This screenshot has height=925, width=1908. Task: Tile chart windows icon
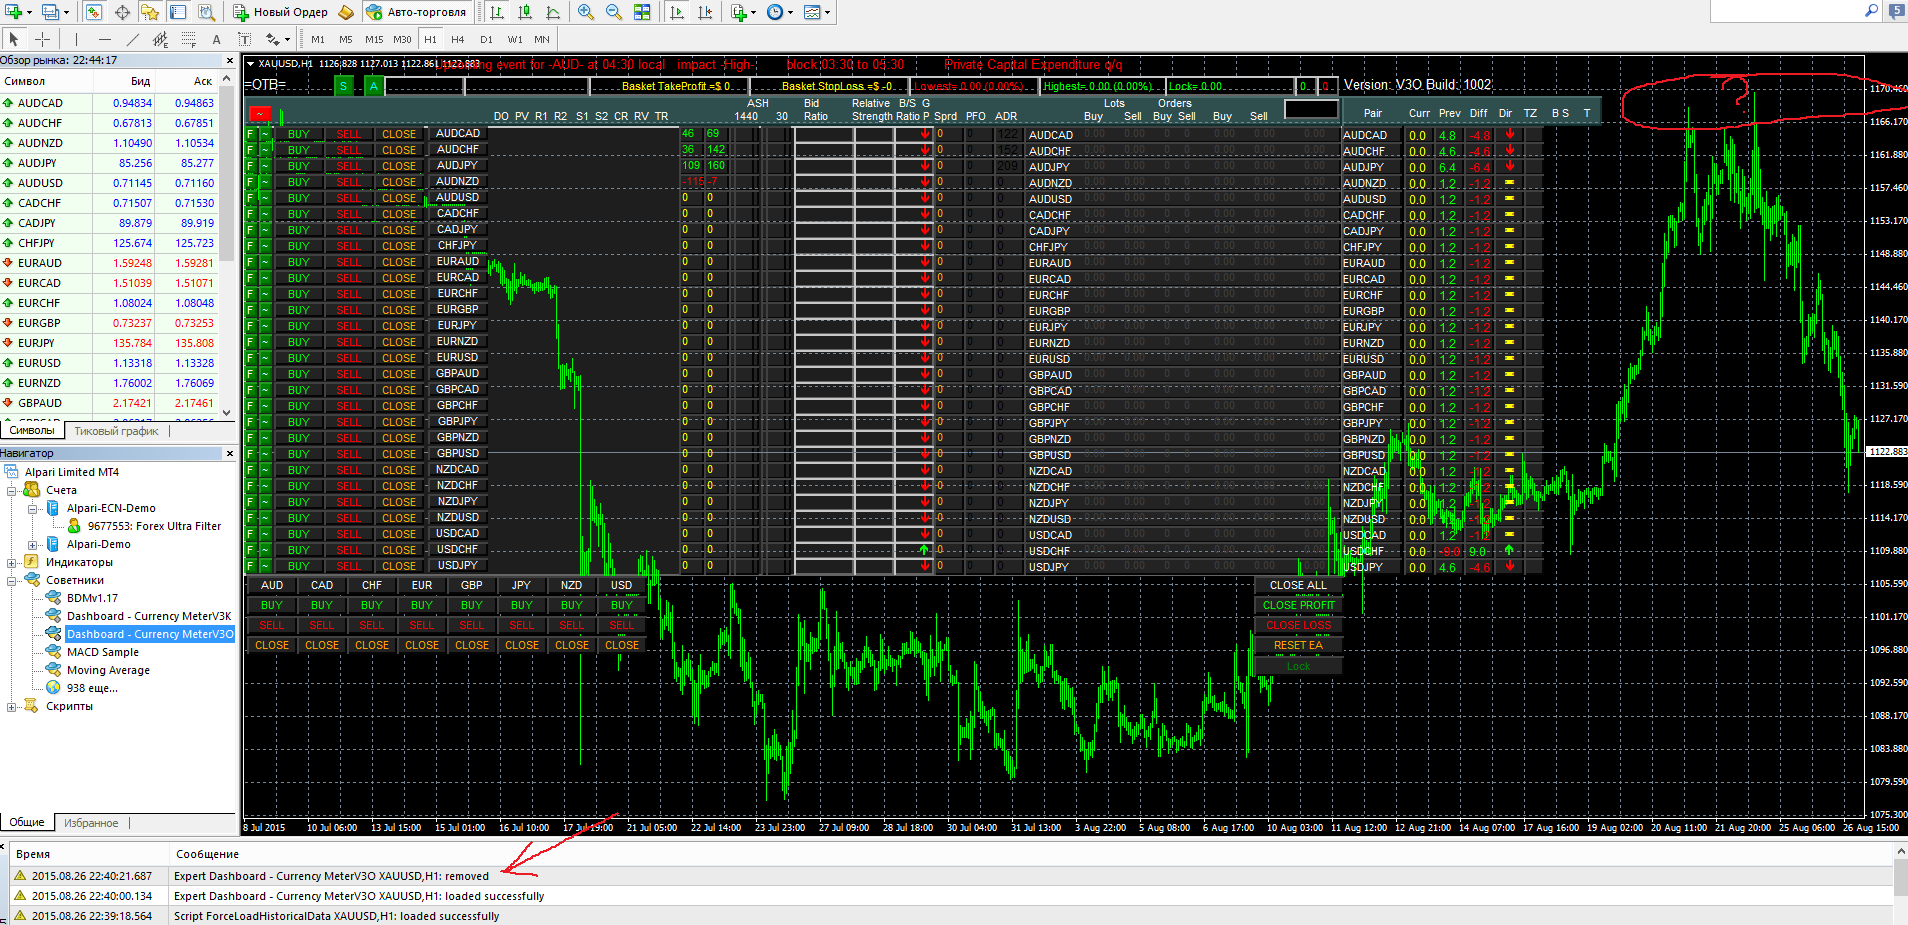coord(642,12)
